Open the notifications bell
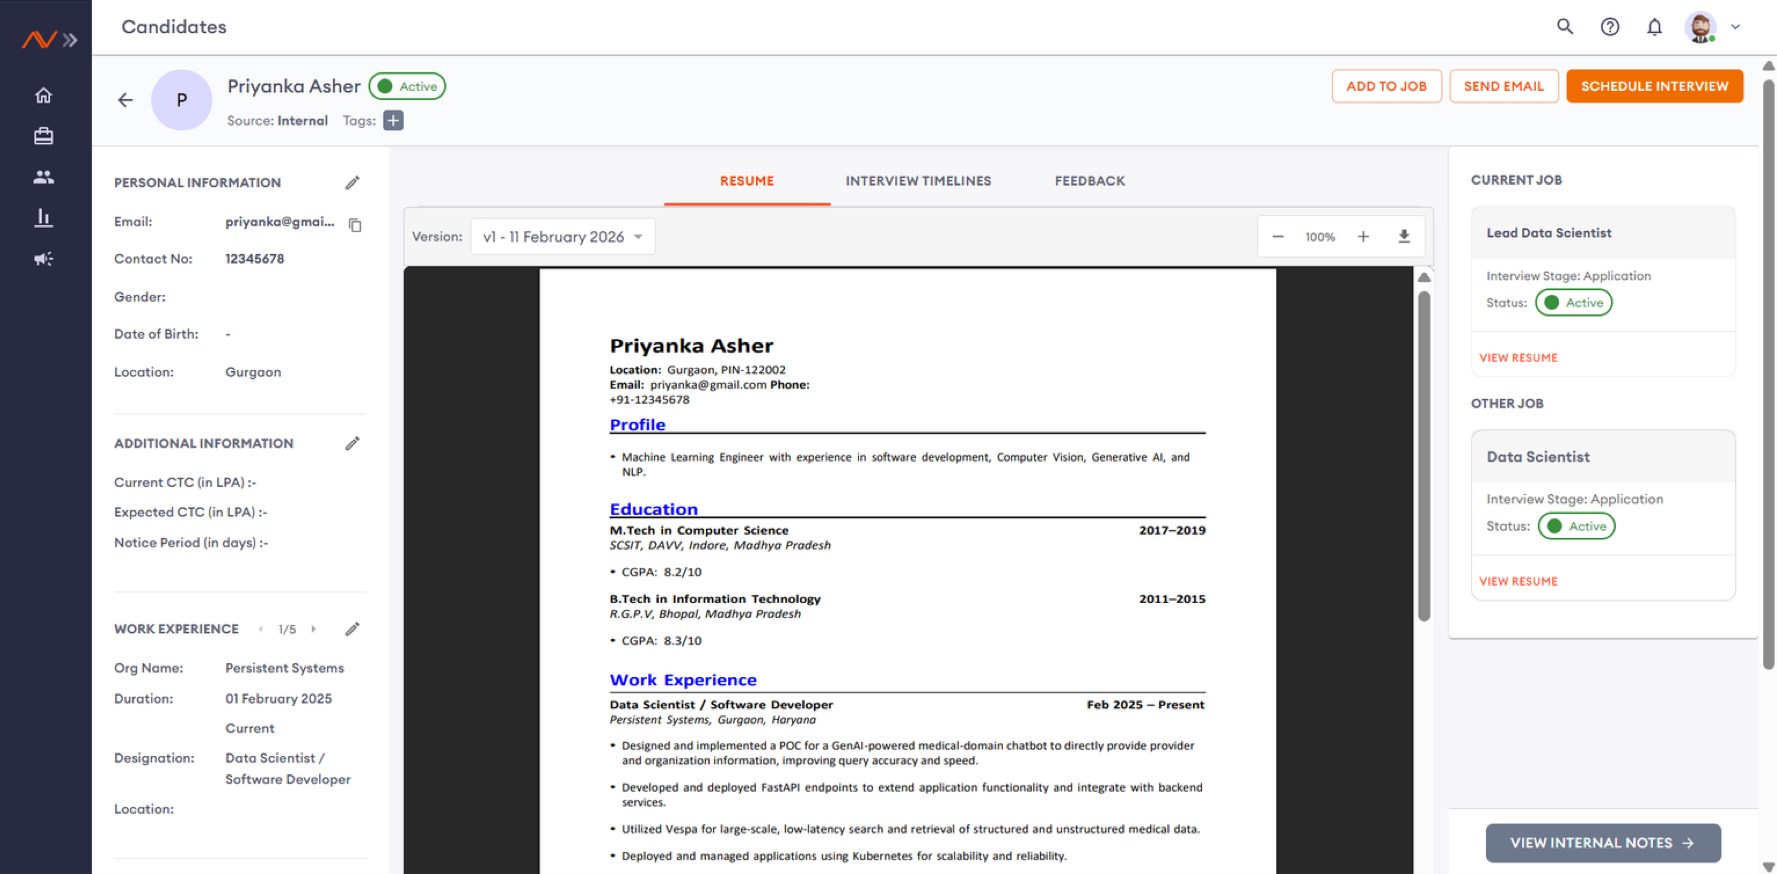The width and height of the screenshot is (1777, 874). (x=1655, y=27)
